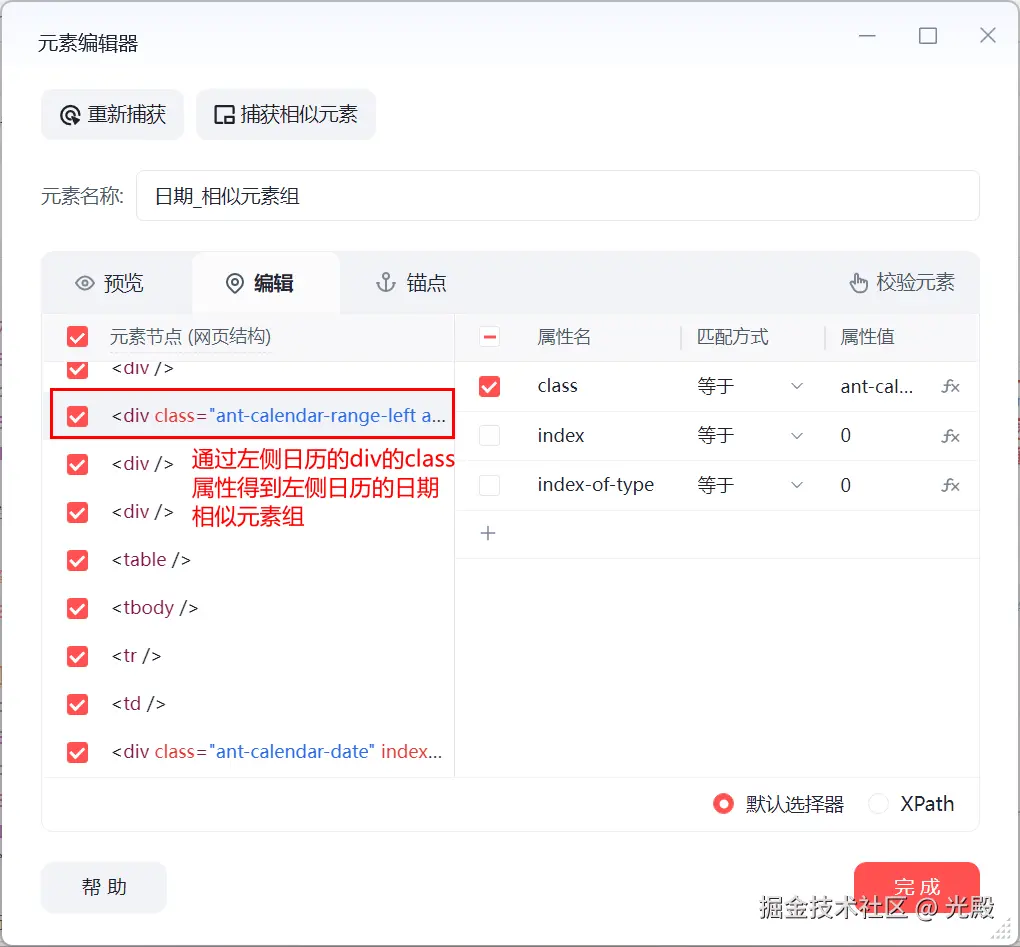Select the tr tree node

click(x=136, y=656)
